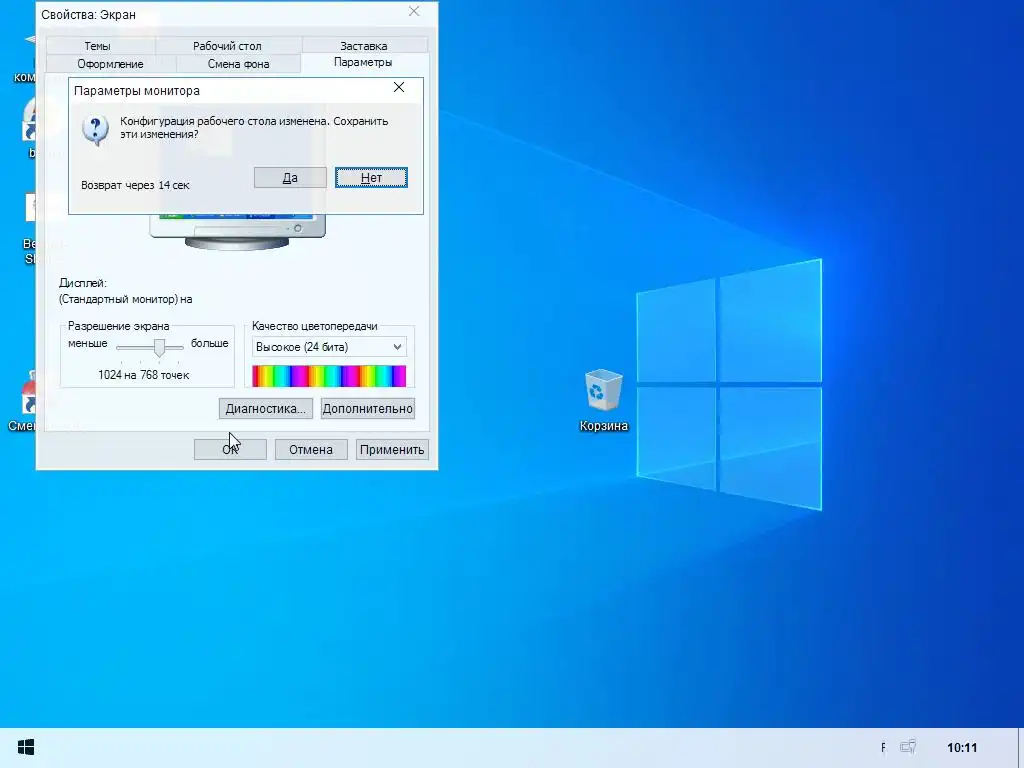Click the Отмена button
The height and width of the screenshot is (768, 1024).
click(x=311, y=449)
